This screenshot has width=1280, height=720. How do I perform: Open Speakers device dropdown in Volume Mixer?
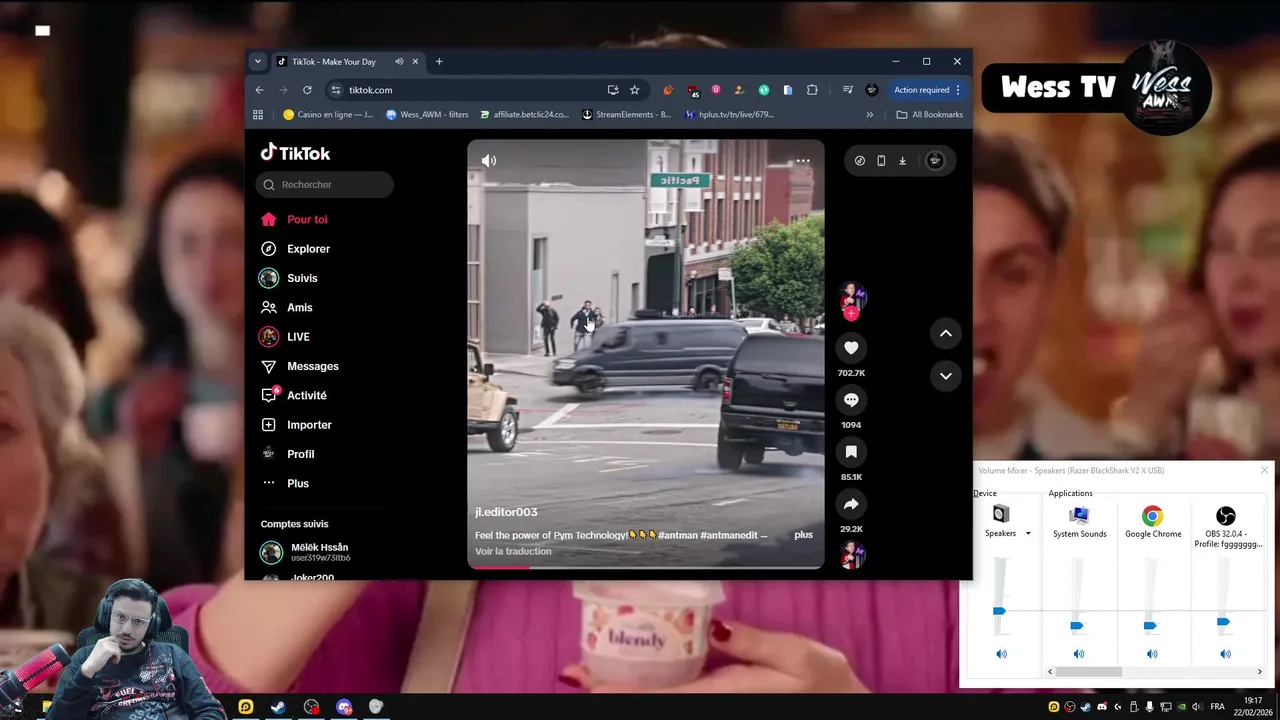[x=1028, y=534]
